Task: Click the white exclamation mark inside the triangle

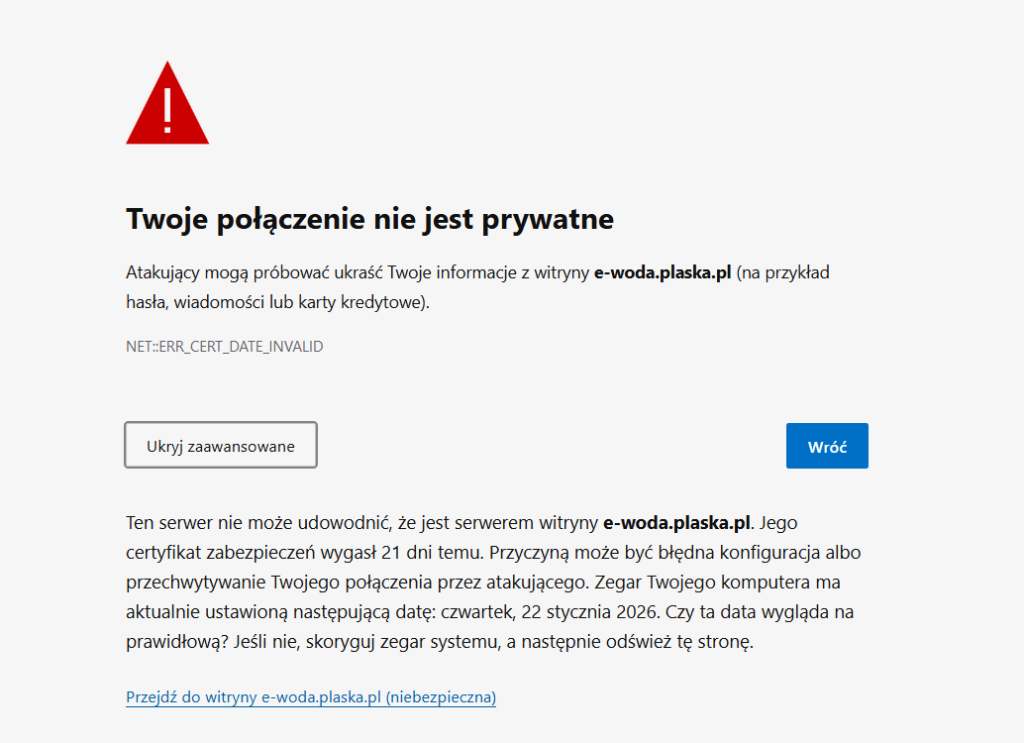Action: click(x=167, y=110)
